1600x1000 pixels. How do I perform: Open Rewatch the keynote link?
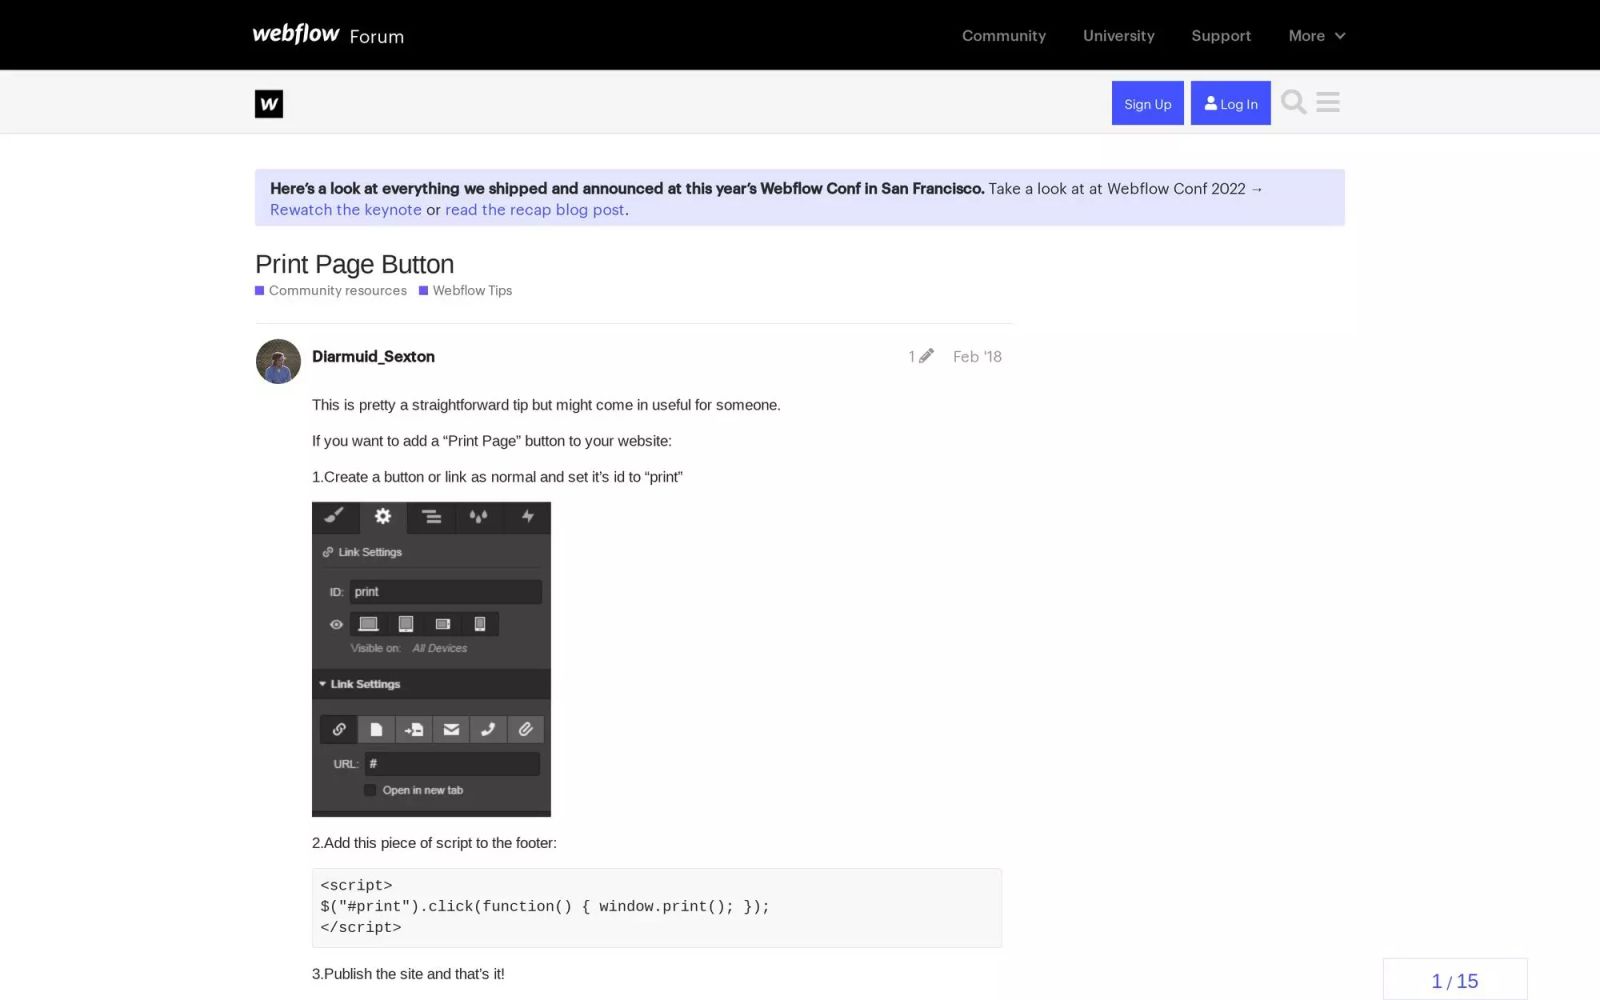tap(345, 210)
